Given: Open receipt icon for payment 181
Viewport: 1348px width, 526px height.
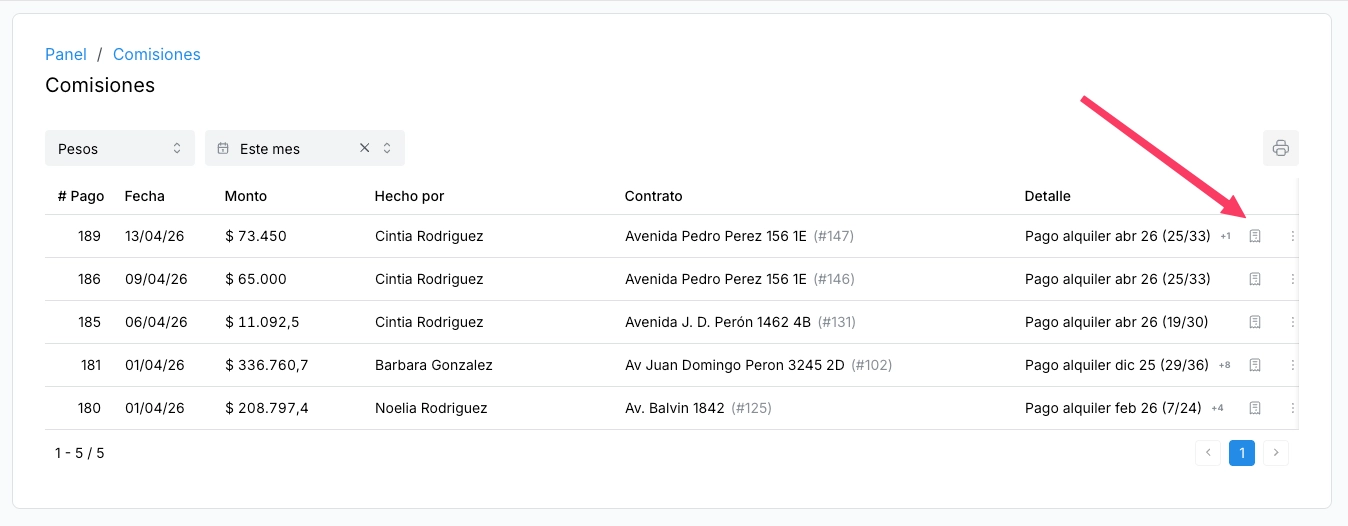Looking at the screenshot, I should (1255, 365).
